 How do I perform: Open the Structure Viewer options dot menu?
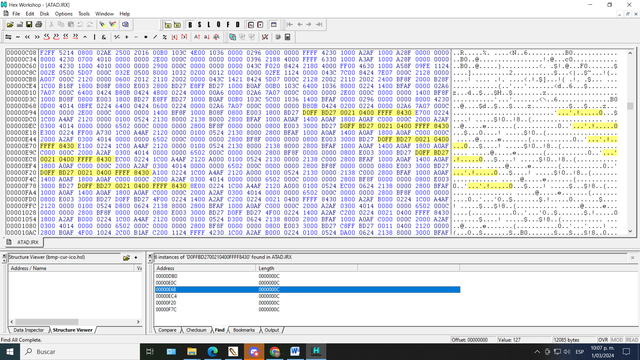pyautogui.click(x=136, y=258)
